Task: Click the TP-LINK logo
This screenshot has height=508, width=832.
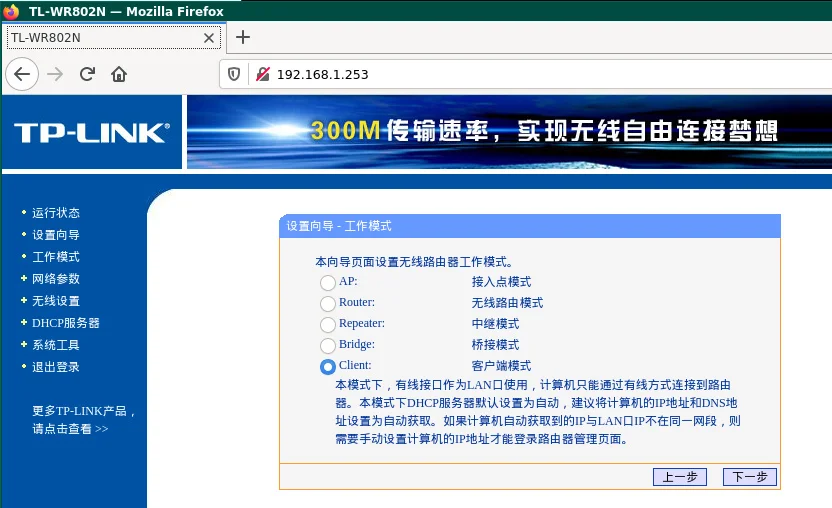Action: coord(92,133)
